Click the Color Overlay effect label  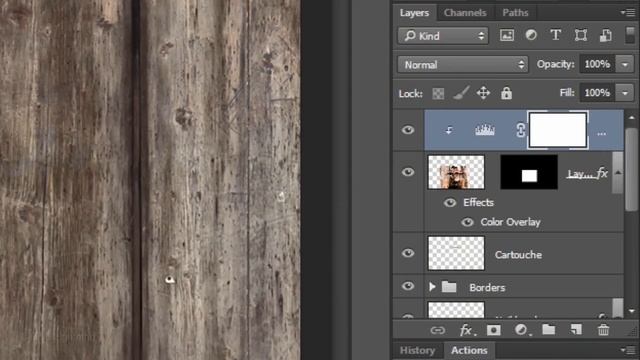(510, 222)
